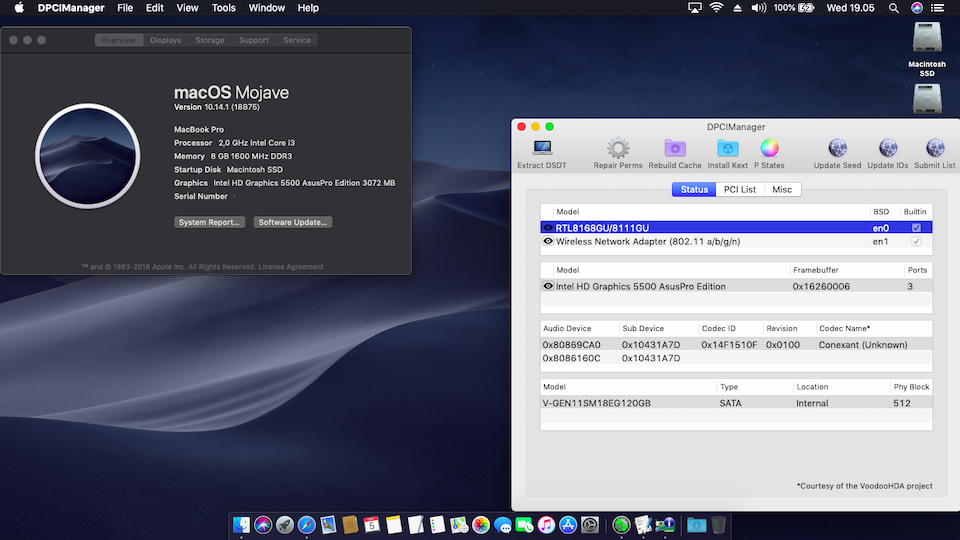Open the Window menu
This screenshot has width=960, height=540.
[x=266, y=8]
